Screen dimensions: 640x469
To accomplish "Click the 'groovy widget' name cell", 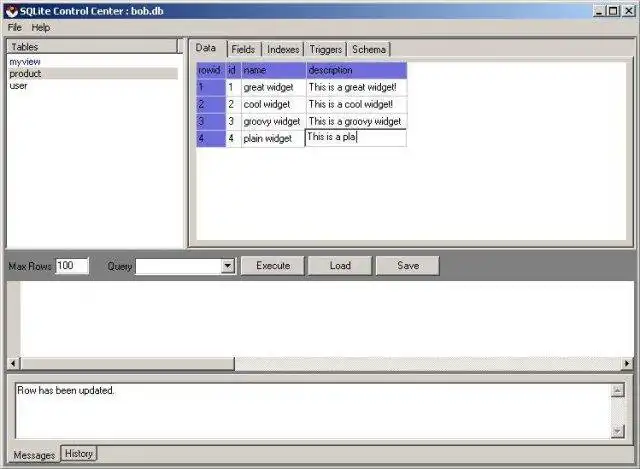I will click(273, 122).
